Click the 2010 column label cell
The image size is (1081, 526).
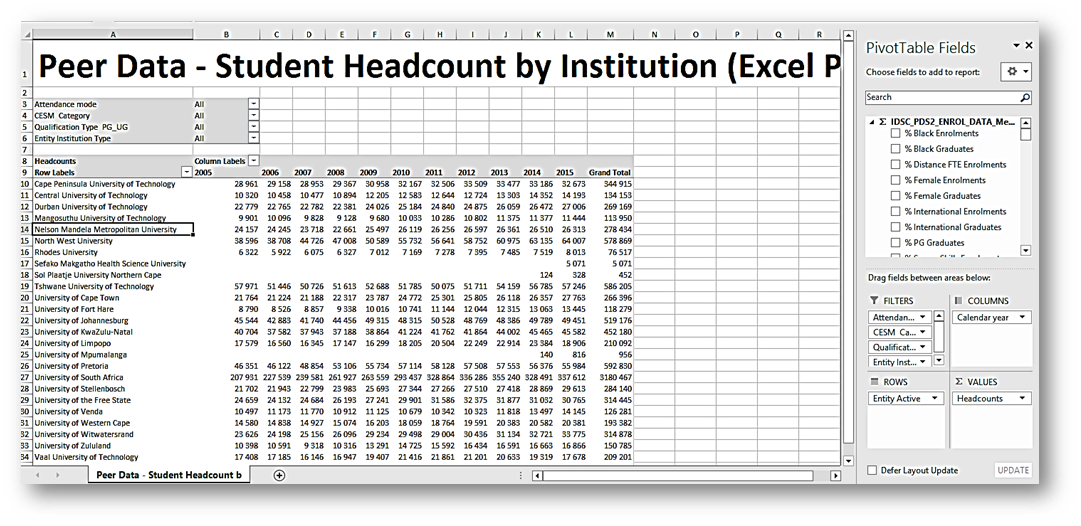coord(407,172)
